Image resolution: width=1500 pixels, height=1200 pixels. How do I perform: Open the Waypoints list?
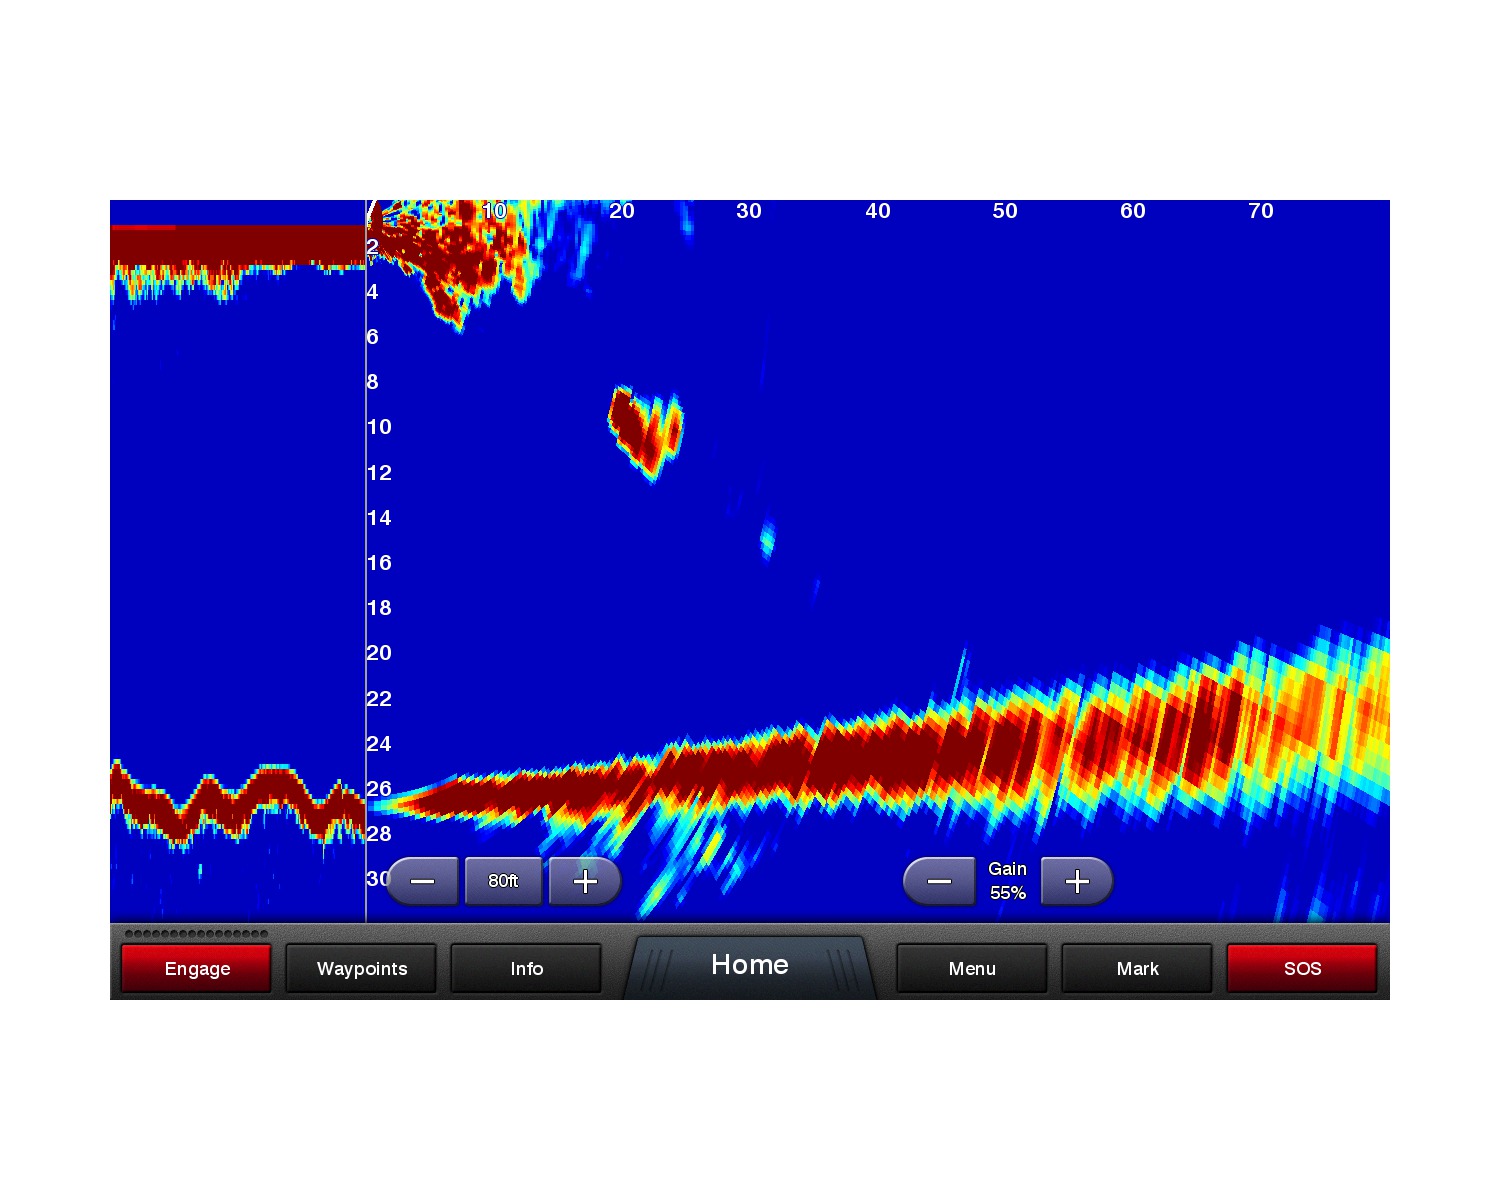361,968
